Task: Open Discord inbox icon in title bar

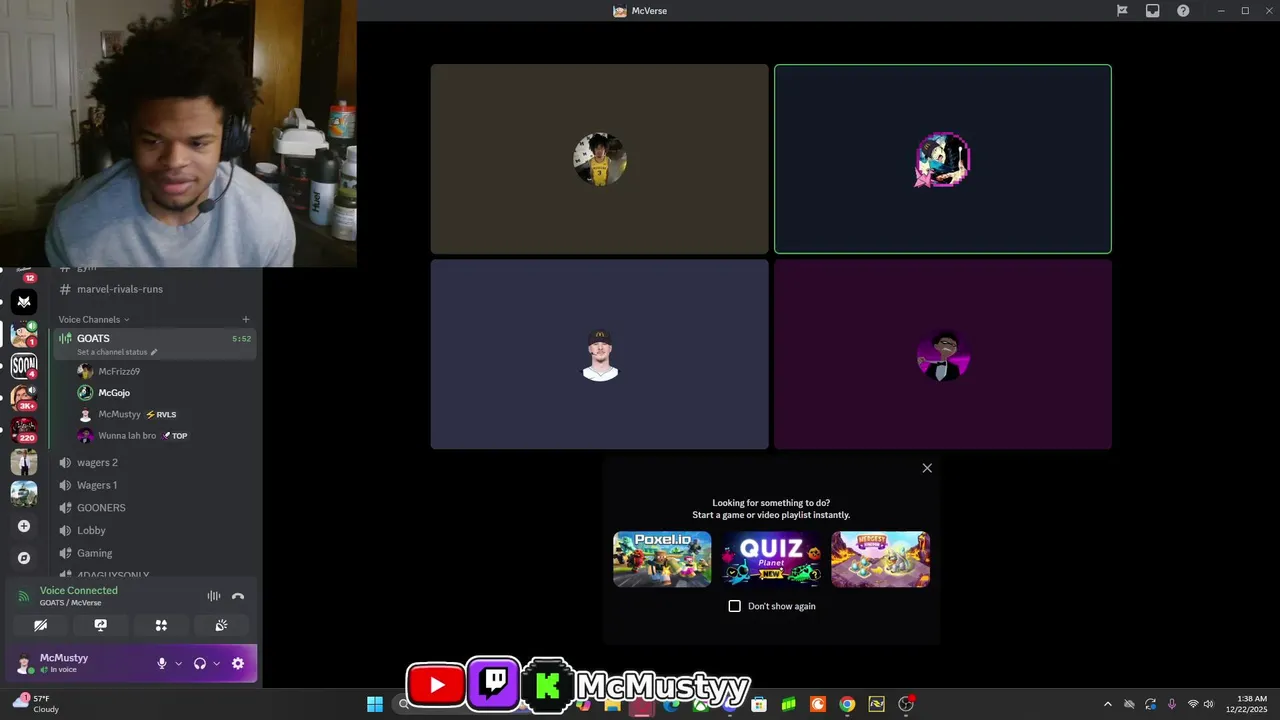Action: pyautogui.click(x=1152, y=11)
